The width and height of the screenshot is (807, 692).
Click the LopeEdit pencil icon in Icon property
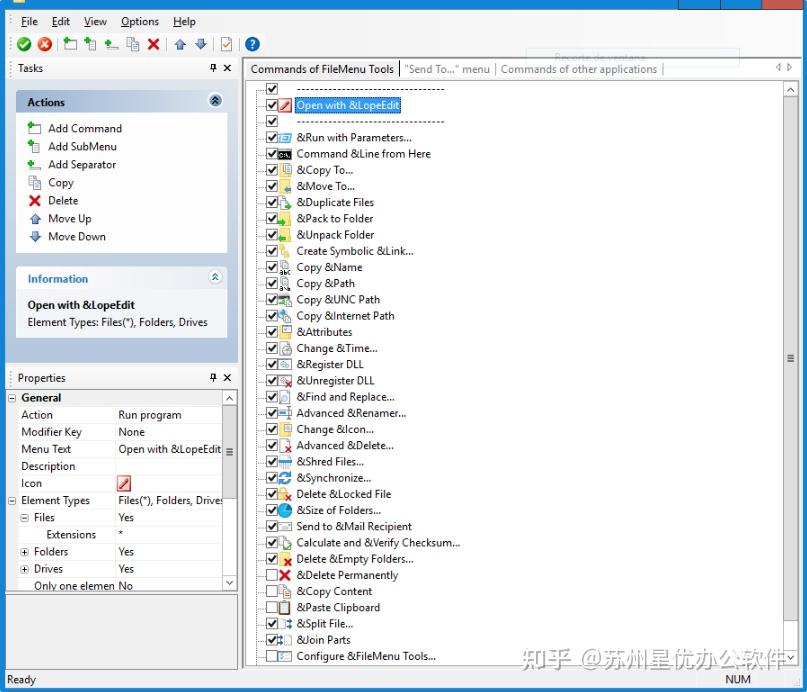(124, 483)
